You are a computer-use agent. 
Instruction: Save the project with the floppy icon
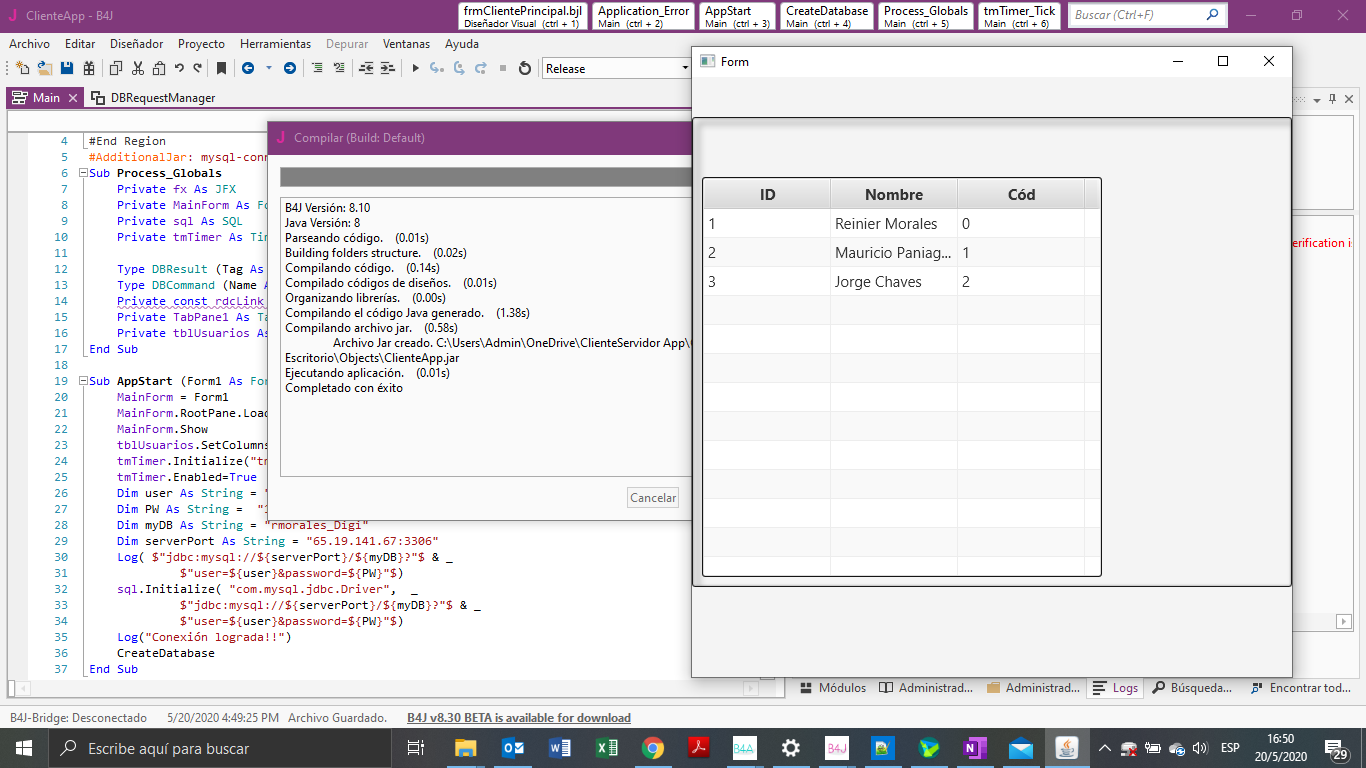tap(67, 68)
